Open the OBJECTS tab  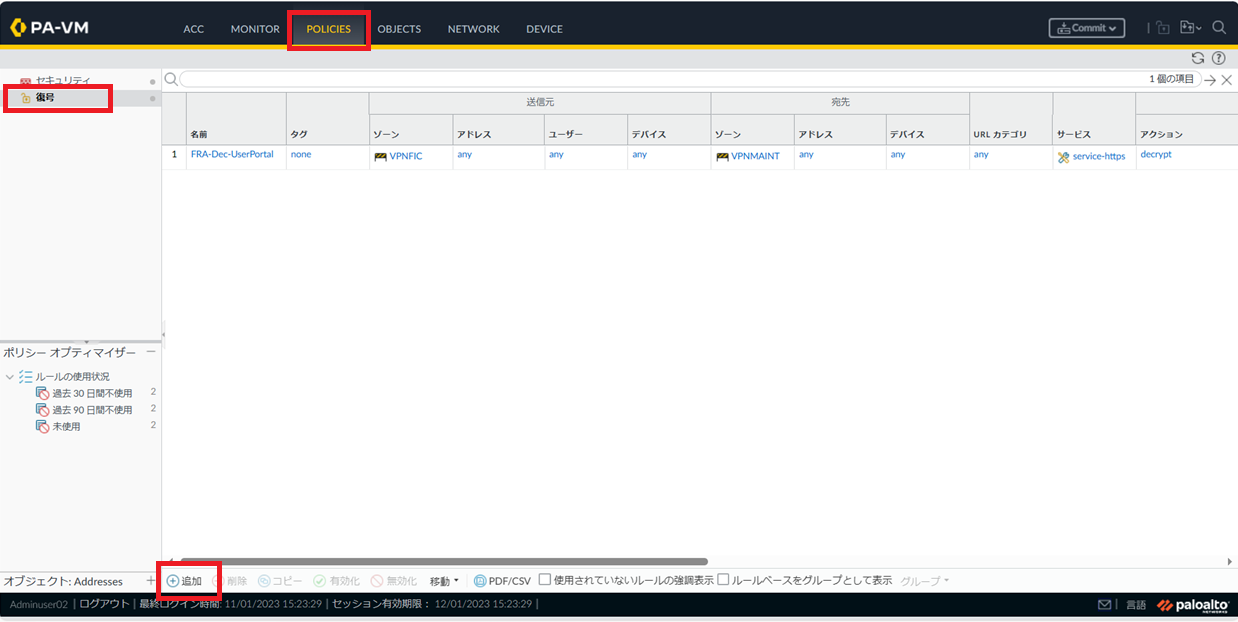pyautogui.click(x=399, y=29)
